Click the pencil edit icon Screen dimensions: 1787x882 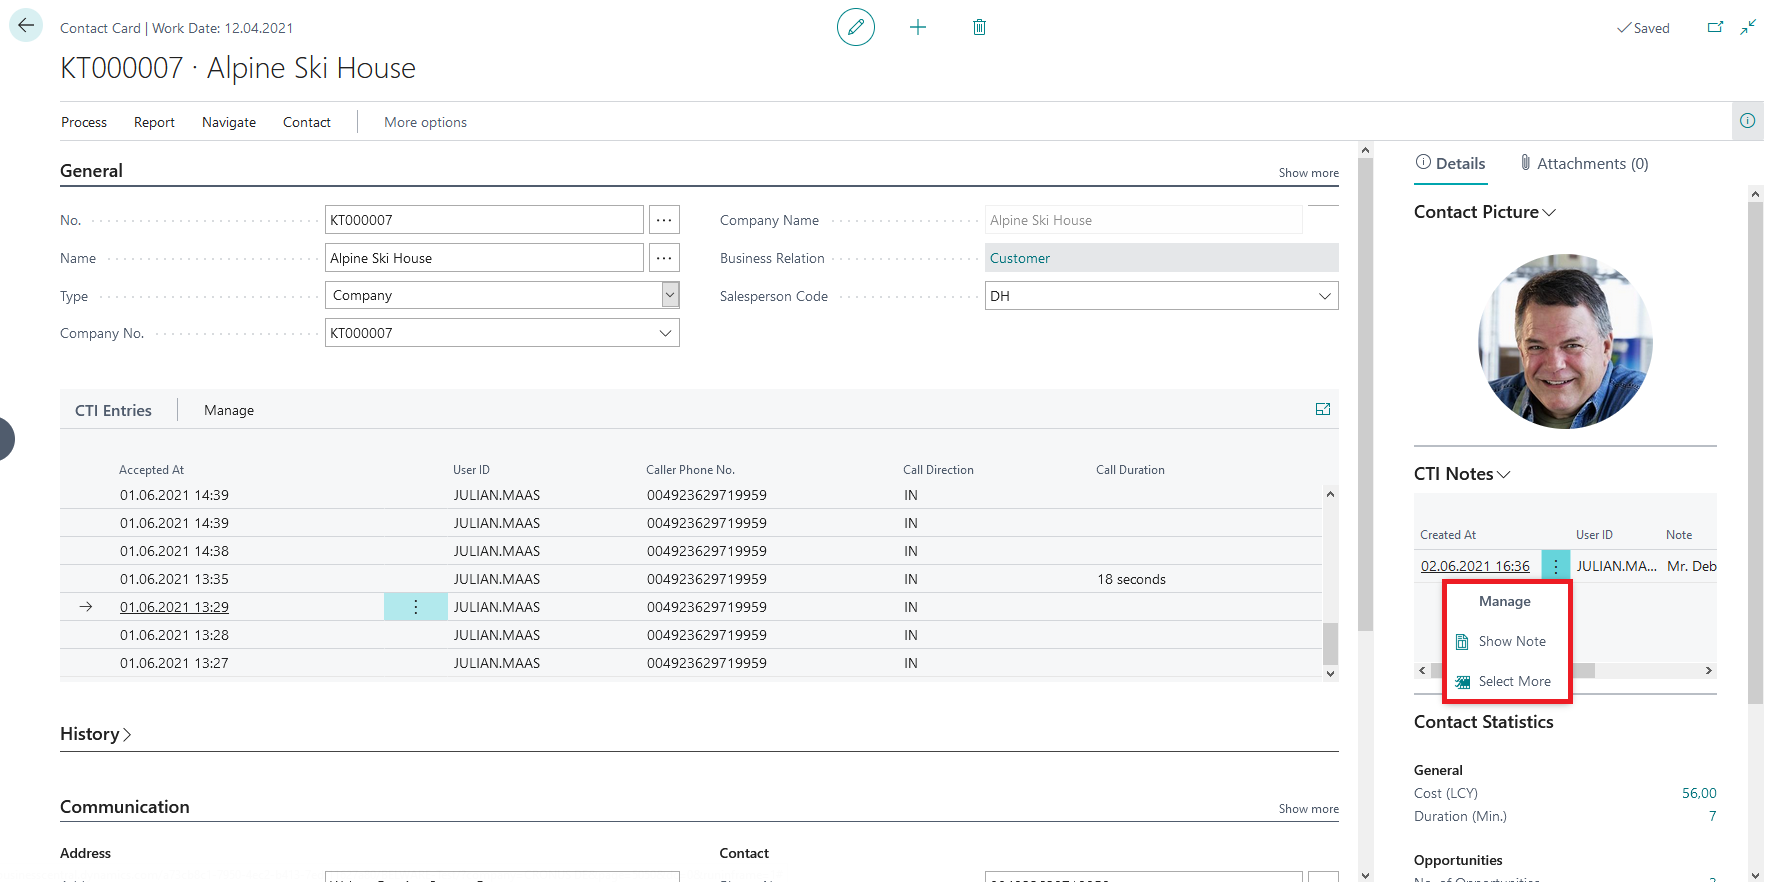coord(856,27)
